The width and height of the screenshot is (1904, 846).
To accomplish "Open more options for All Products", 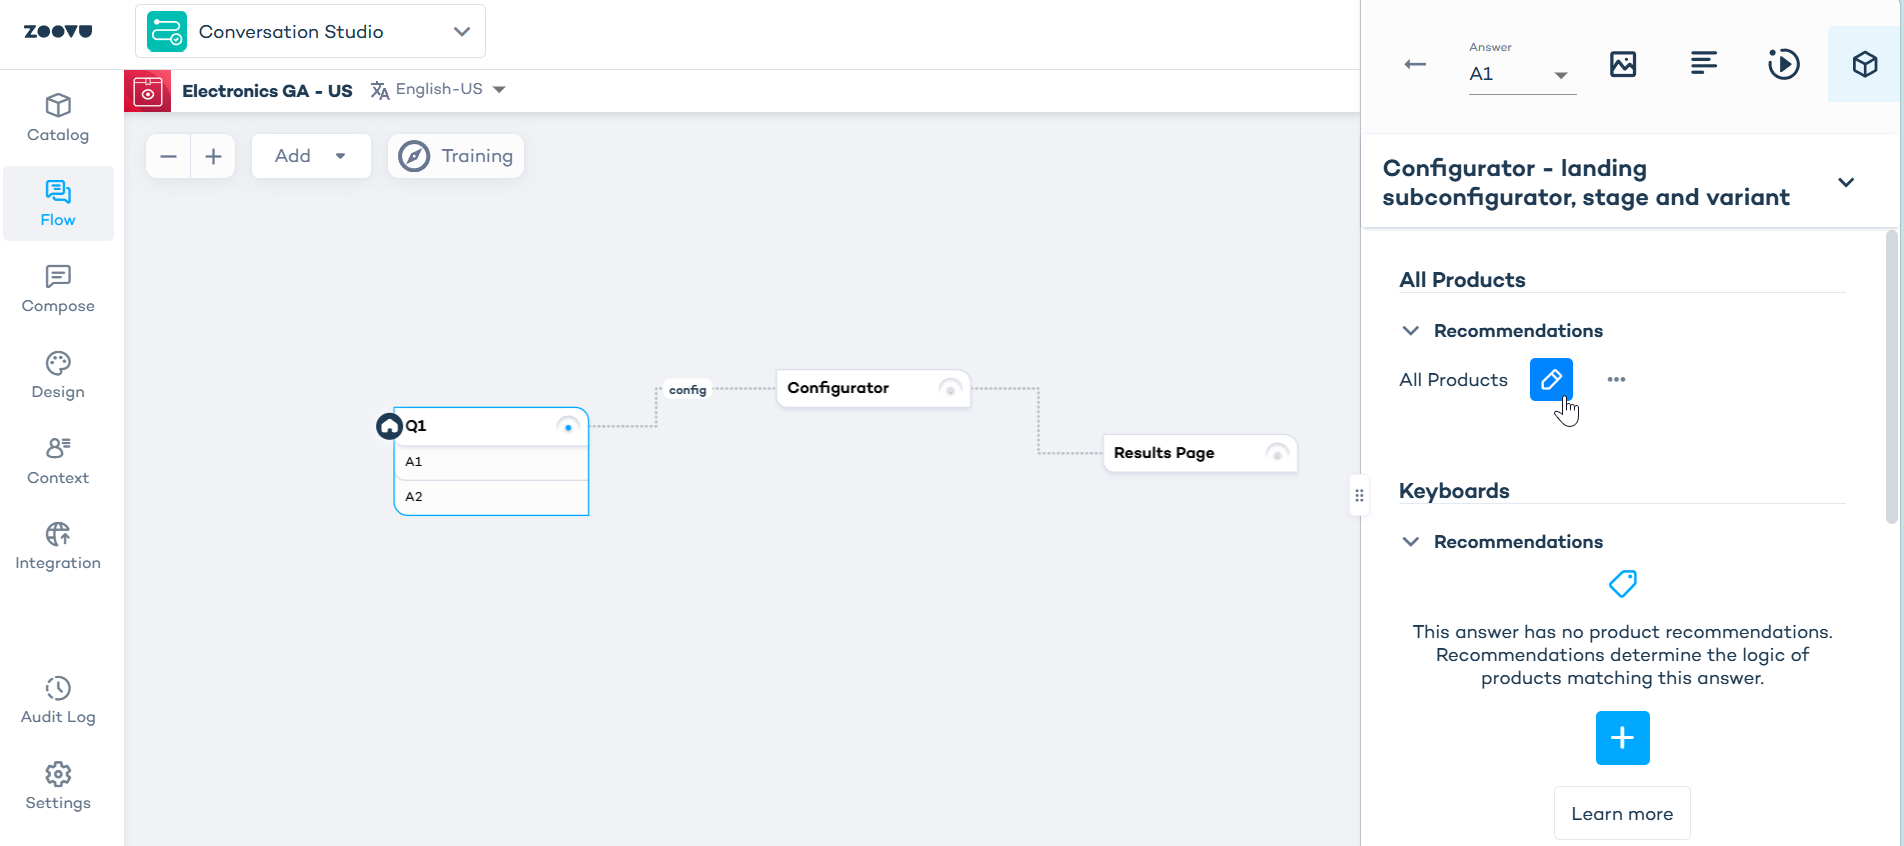I will click(1616, 380).
